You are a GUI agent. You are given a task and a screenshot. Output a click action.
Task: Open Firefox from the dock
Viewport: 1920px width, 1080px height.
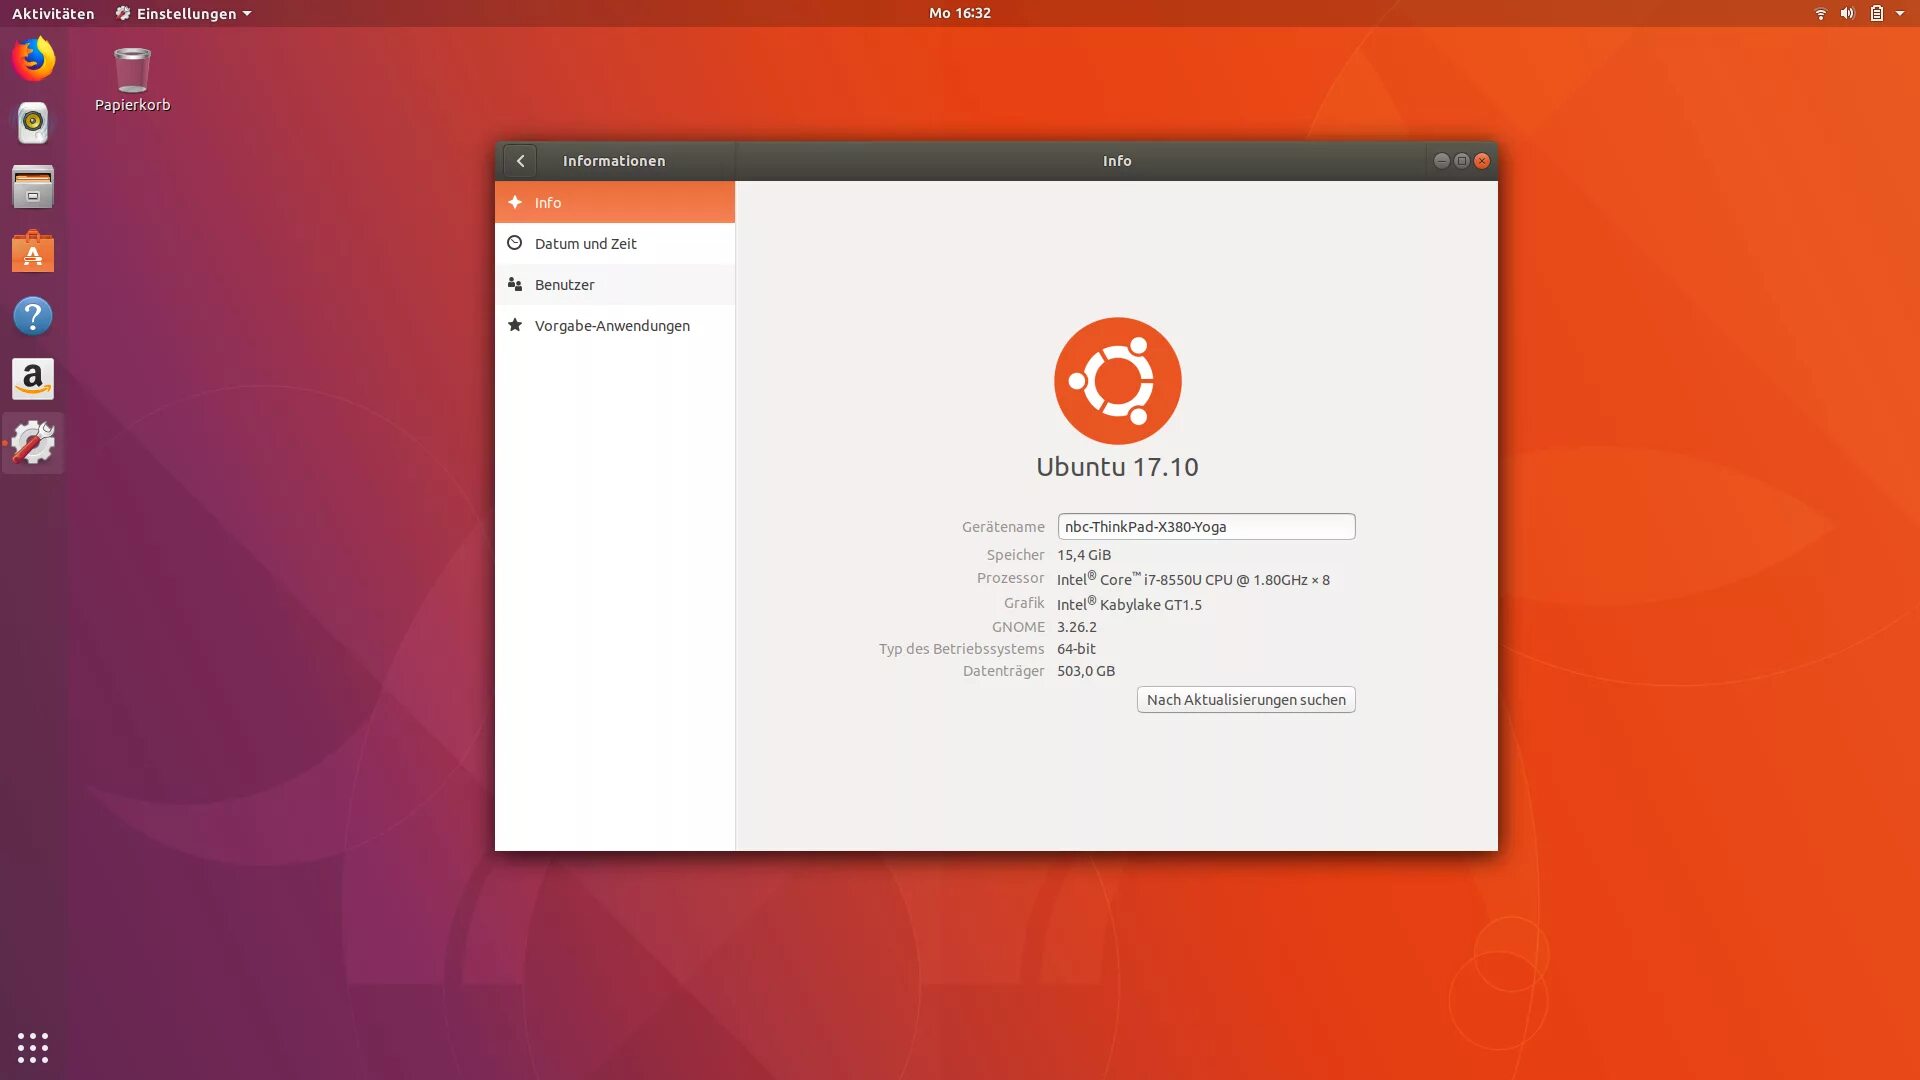click(x=33, y=59)
